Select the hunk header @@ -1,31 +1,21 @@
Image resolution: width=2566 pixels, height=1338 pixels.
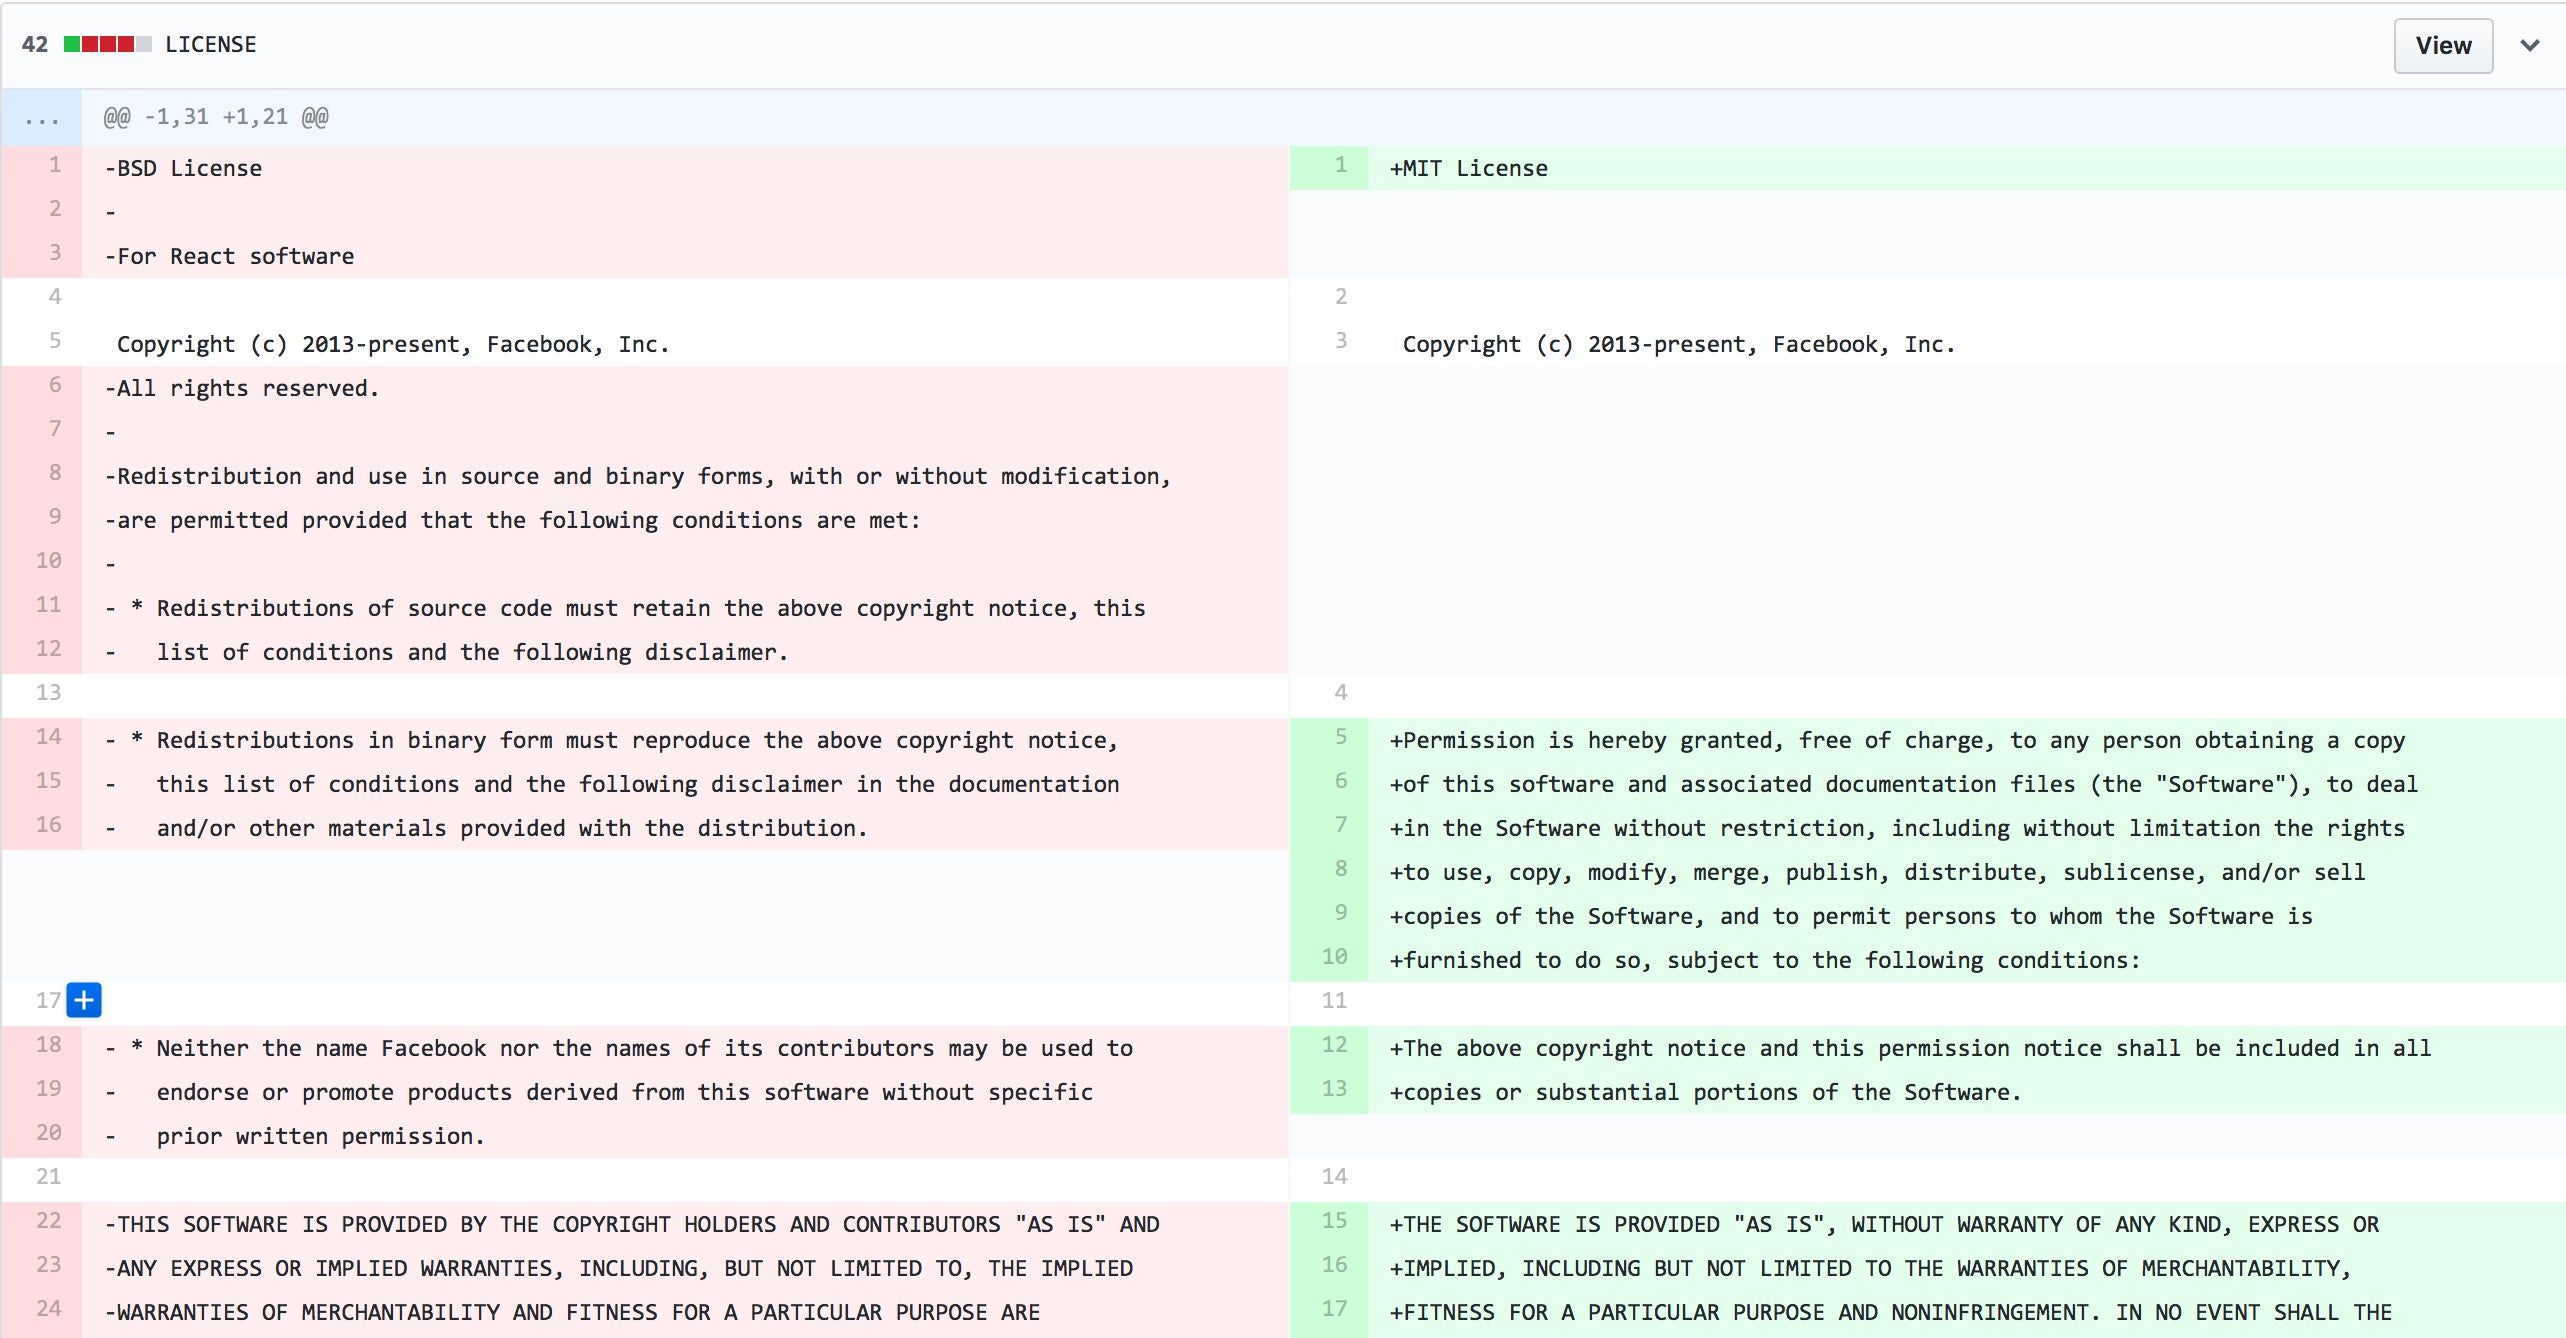click(x=216, y=117)
